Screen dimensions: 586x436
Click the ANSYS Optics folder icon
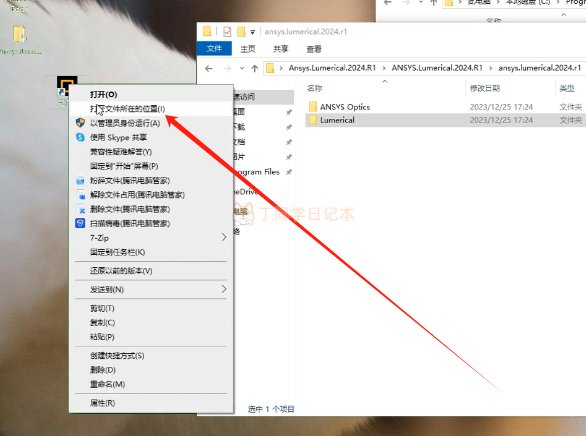pyautogui.click(x=313, y=107)
